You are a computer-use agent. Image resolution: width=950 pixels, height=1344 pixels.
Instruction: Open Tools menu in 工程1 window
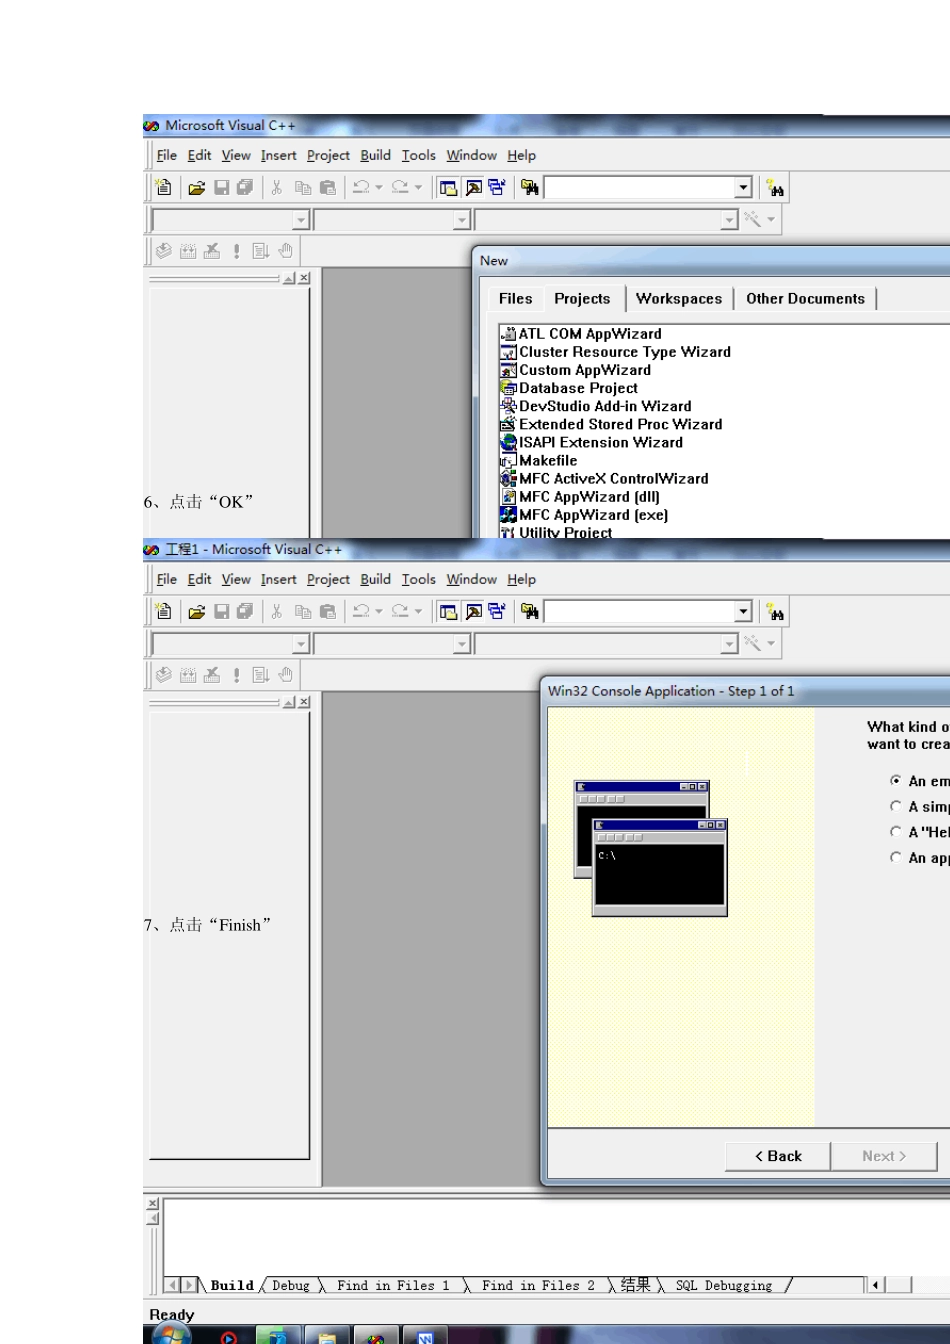pyautogui.click(x=419, y=579)
